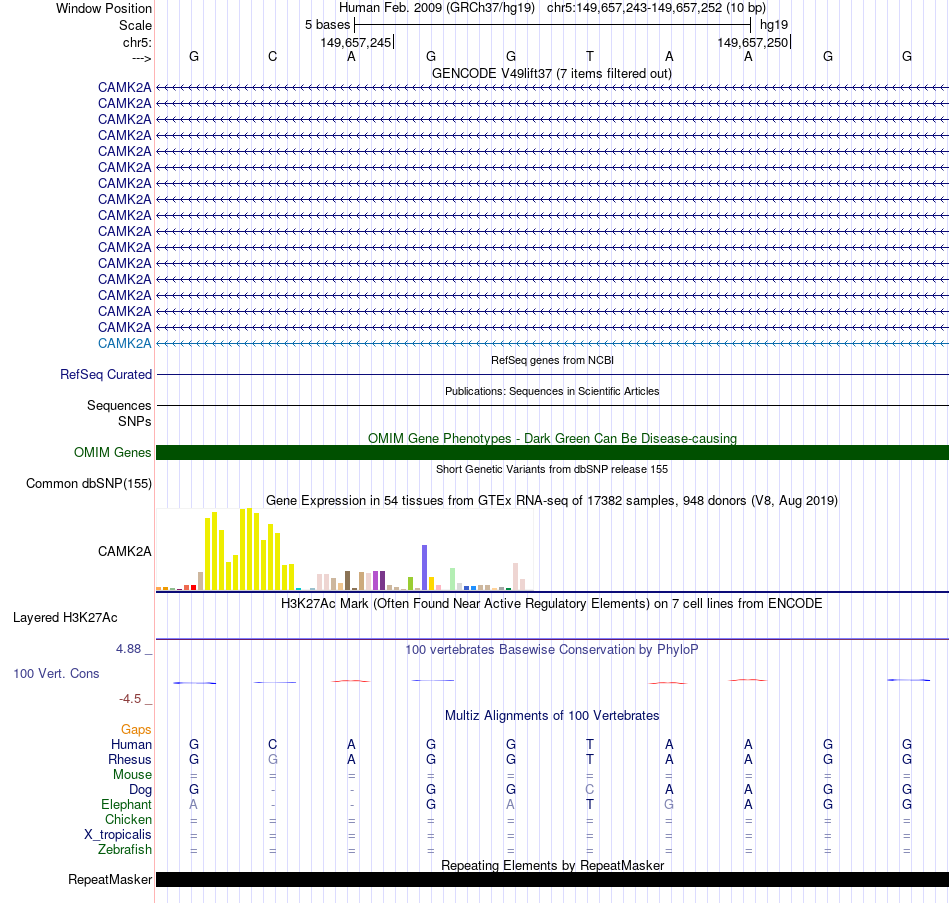Click the Rhesus species label
This screenshot has width=950, height=903.
pos(130,759)
